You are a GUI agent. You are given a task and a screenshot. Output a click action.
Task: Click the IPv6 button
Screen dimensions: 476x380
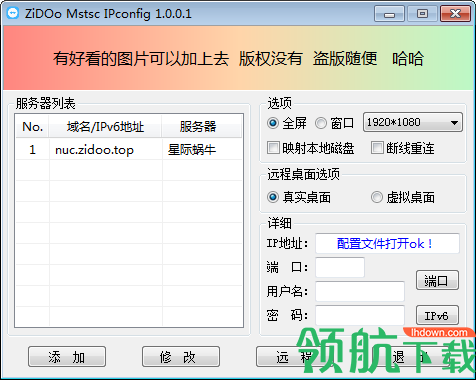(x=437, y=315)
